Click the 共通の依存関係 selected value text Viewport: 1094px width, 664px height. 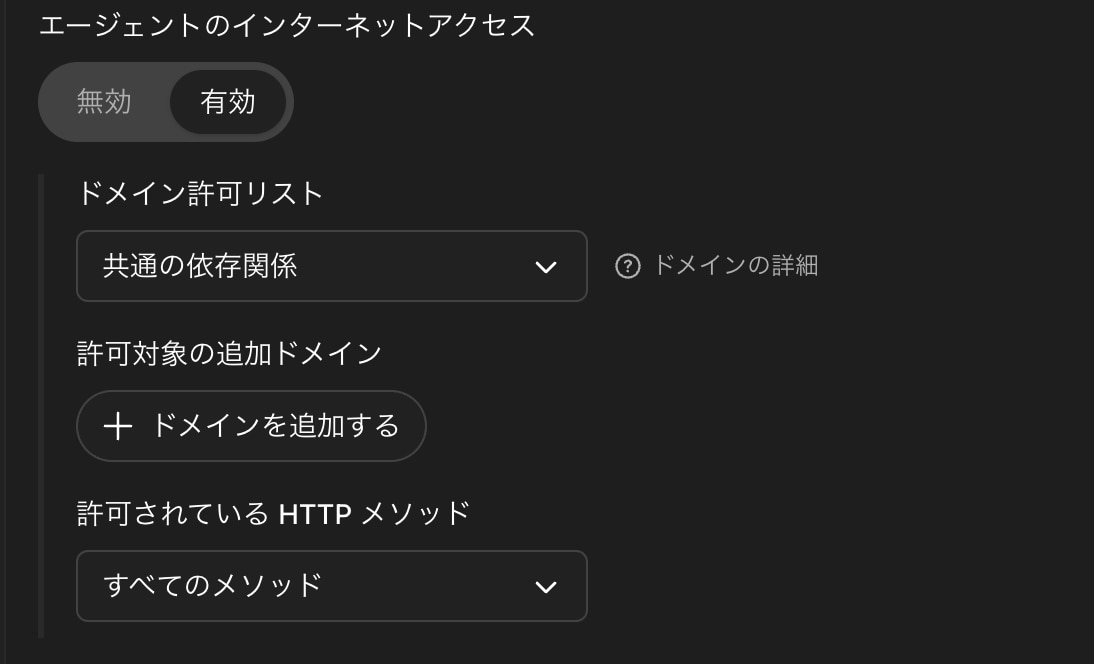click(x=200, y=266)
